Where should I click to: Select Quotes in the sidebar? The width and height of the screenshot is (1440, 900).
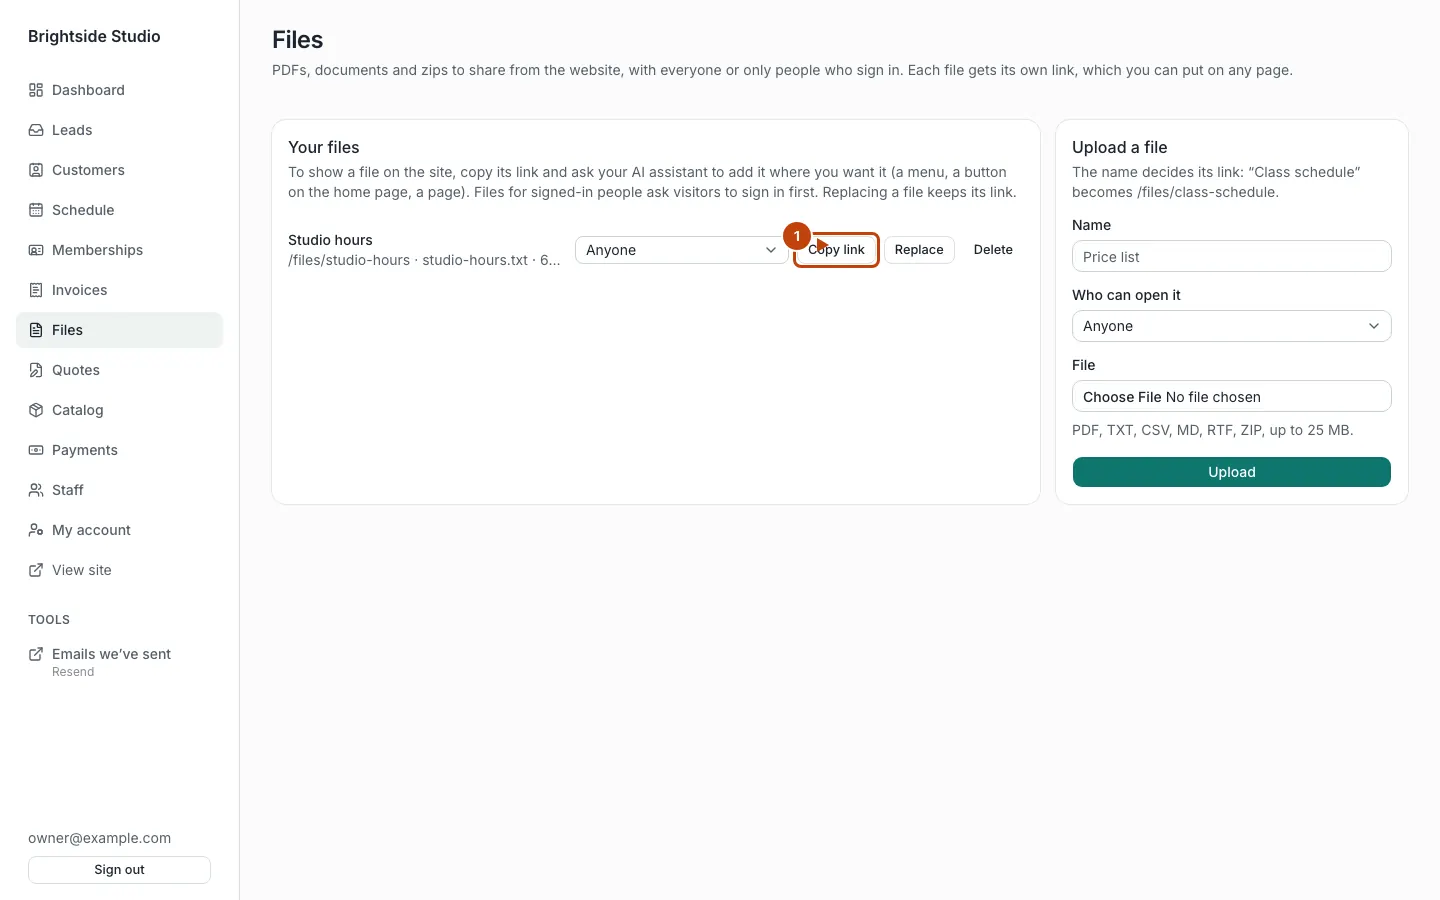click(119, 370)
